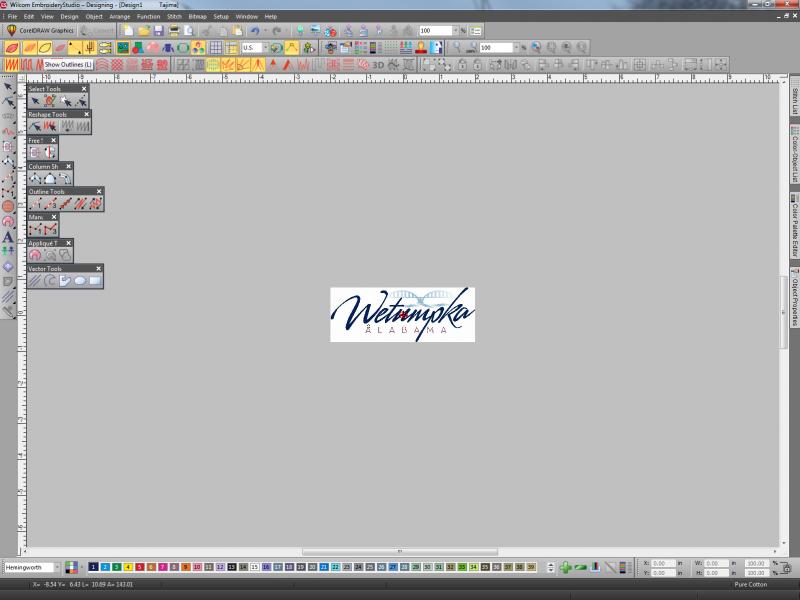Choose the Applique tool icon
The image size is (800, 600).
point(35,255)
